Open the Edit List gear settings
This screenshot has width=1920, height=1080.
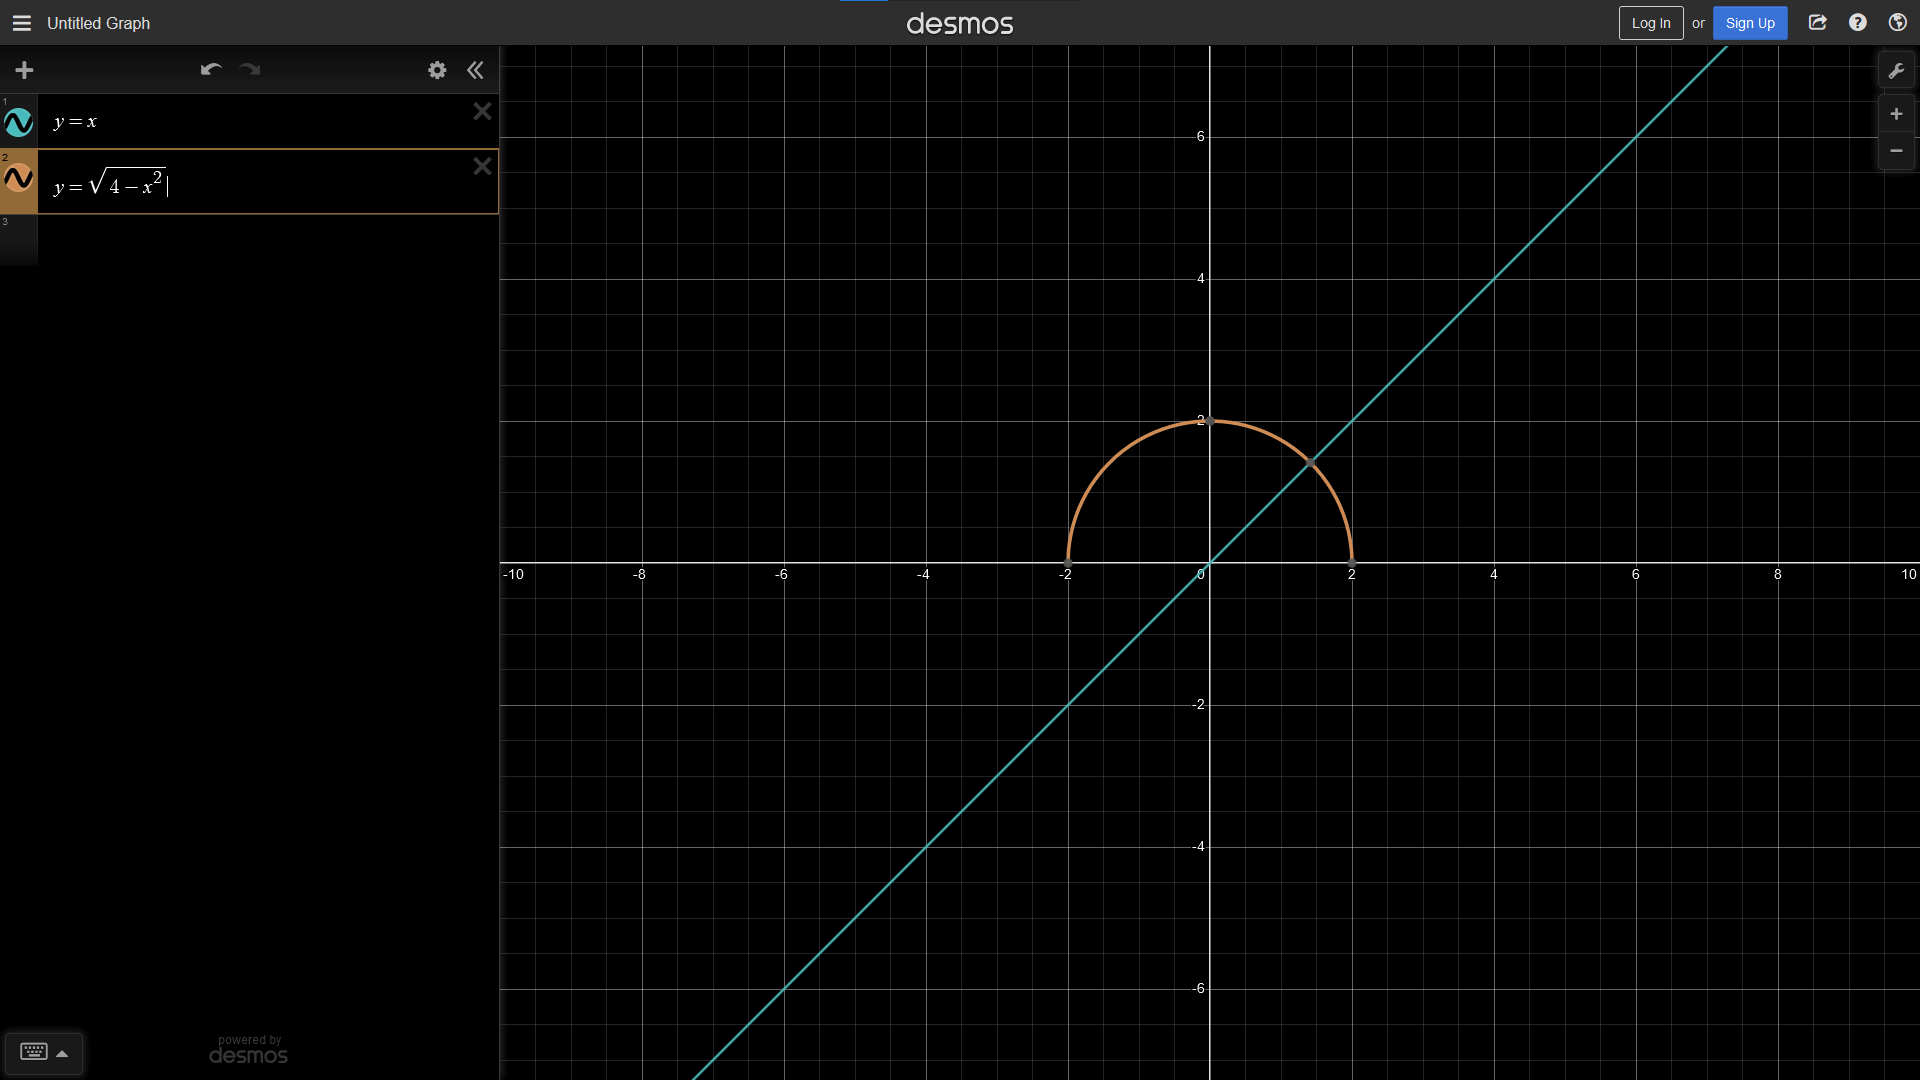point(437,70)
